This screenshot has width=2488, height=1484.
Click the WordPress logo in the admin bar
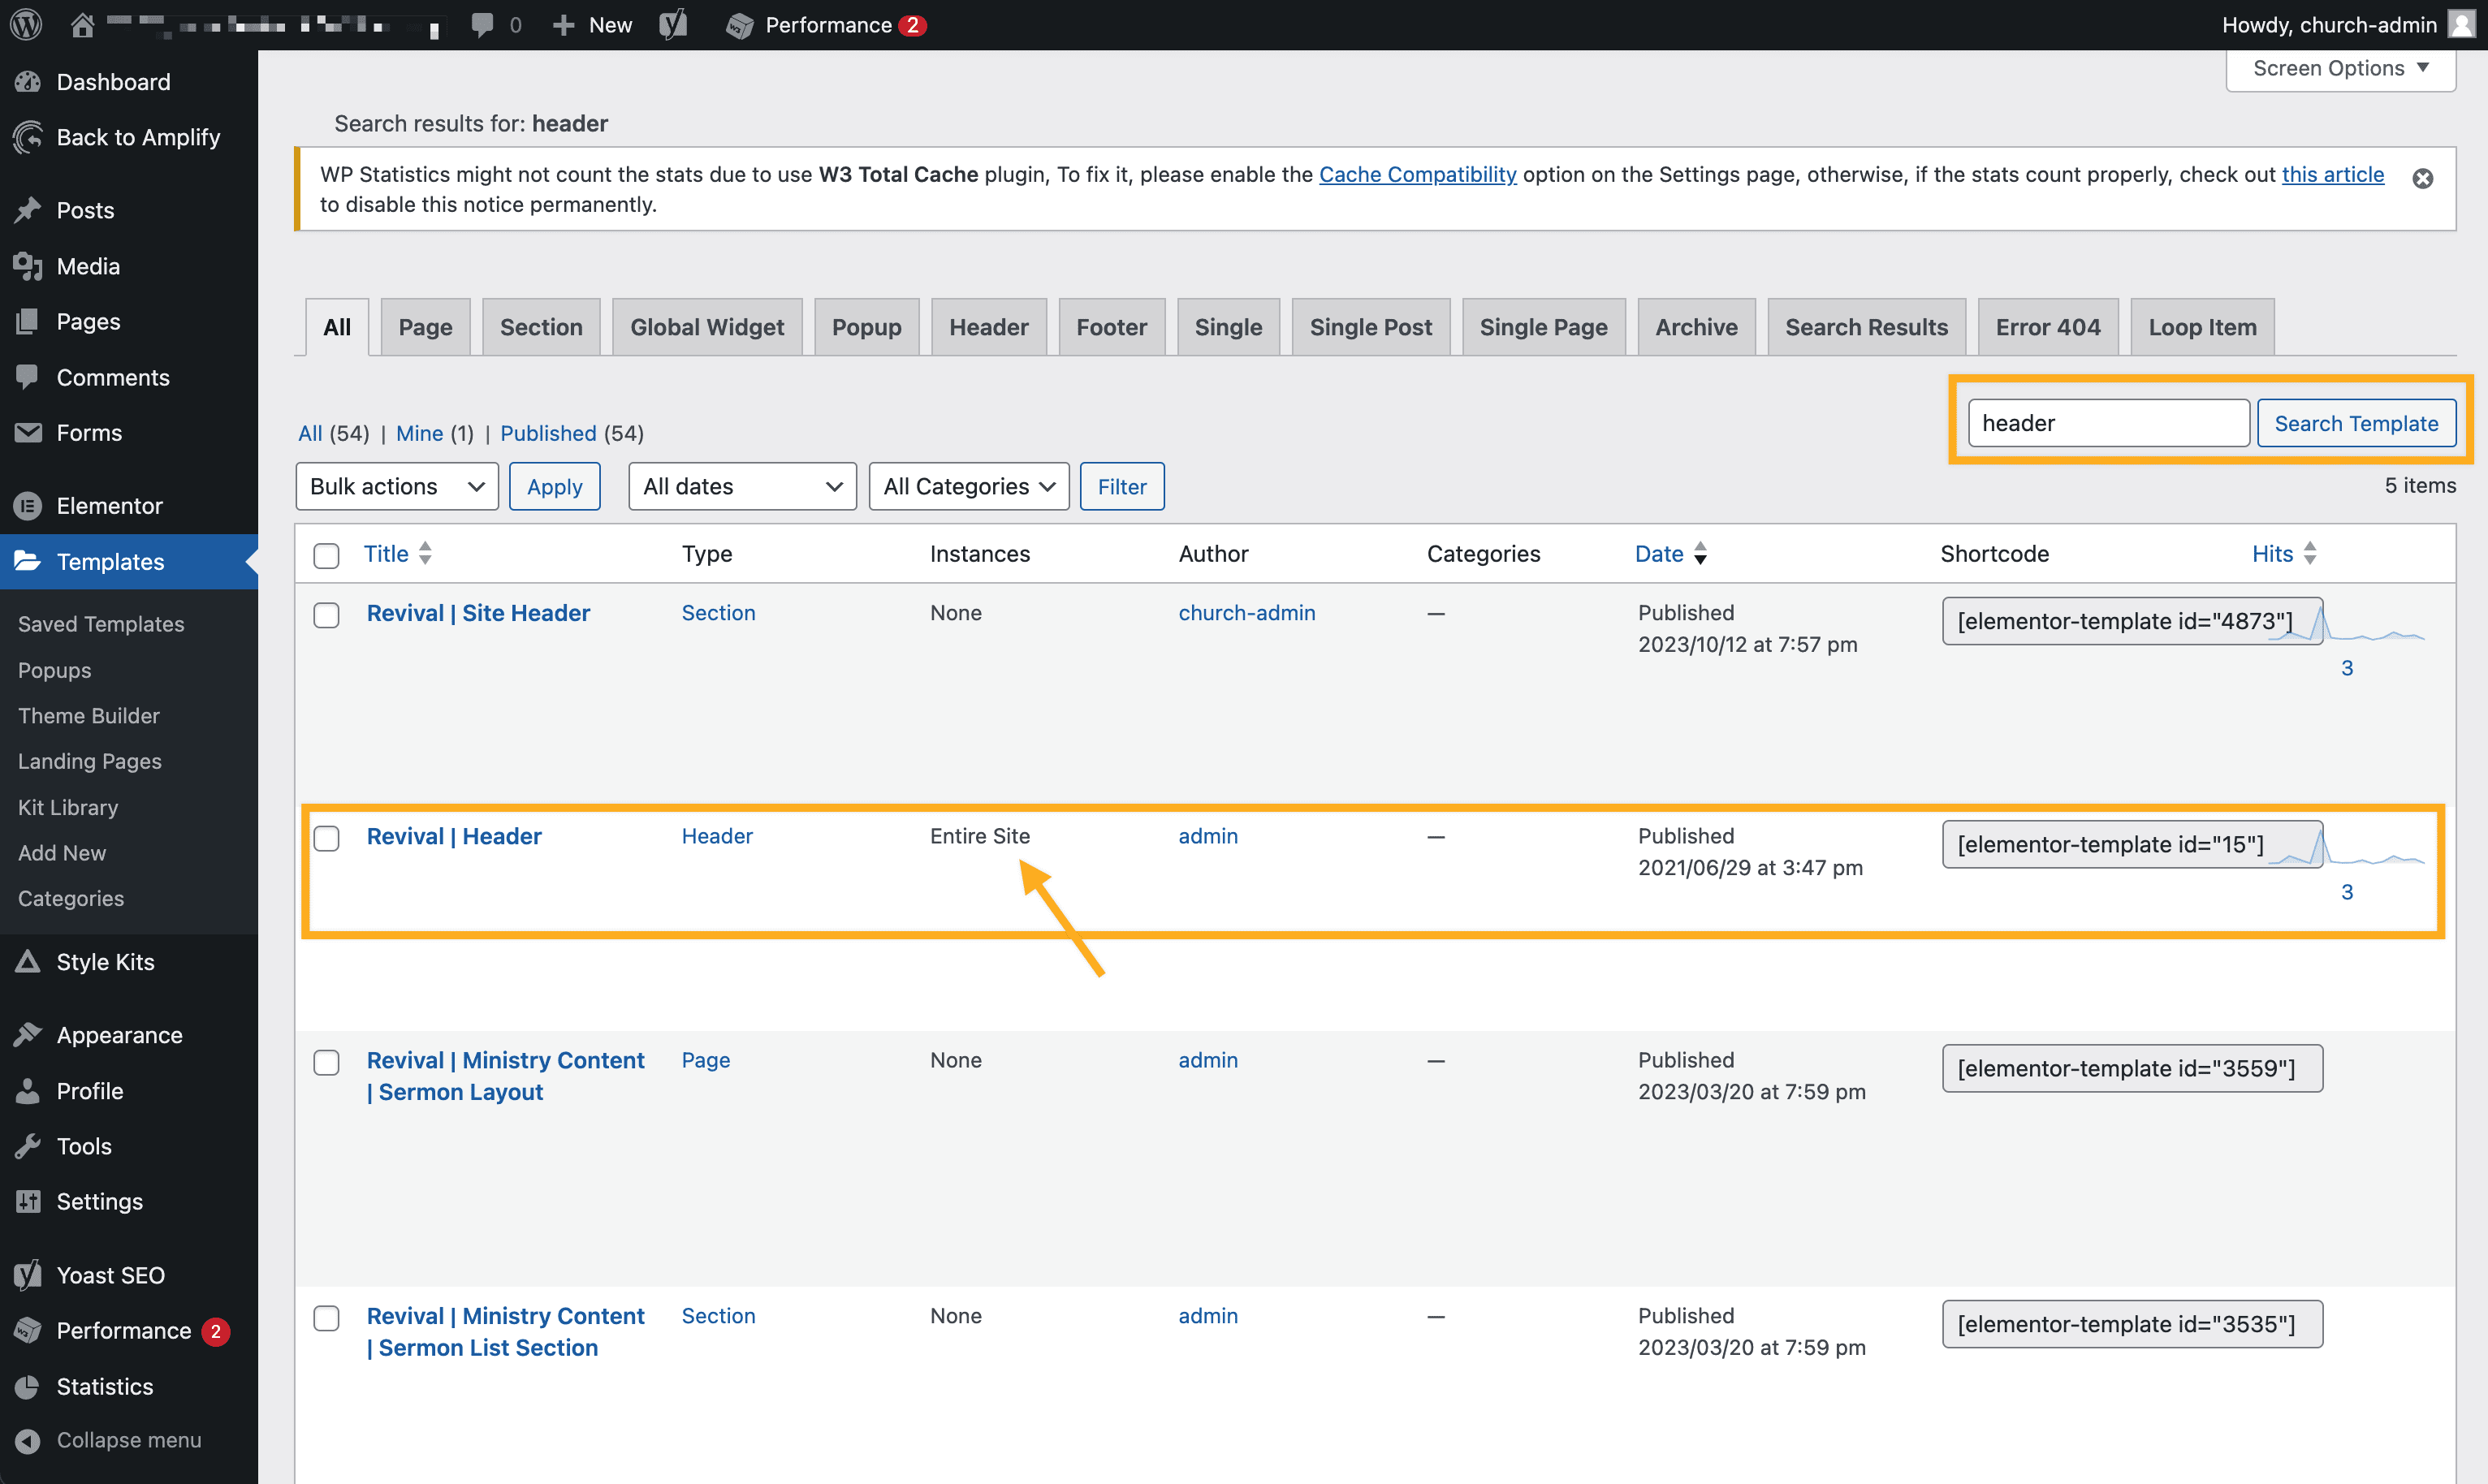(25, 24)
